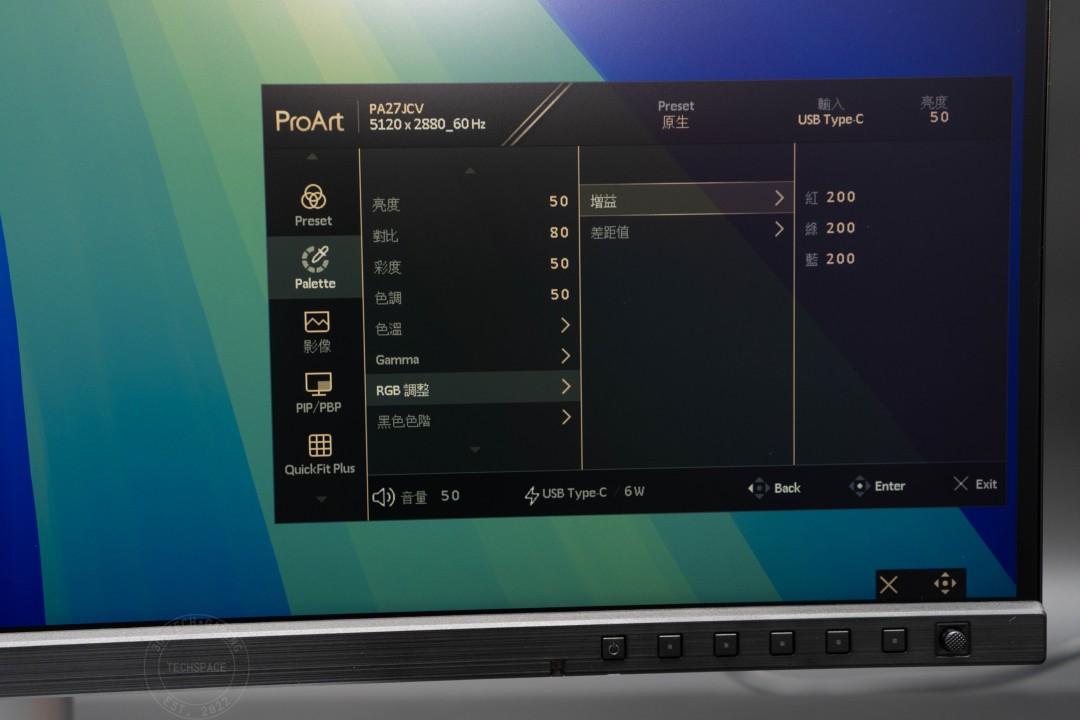Click the ProArt logo
The image size is (1080, 720).
(309, 121)
